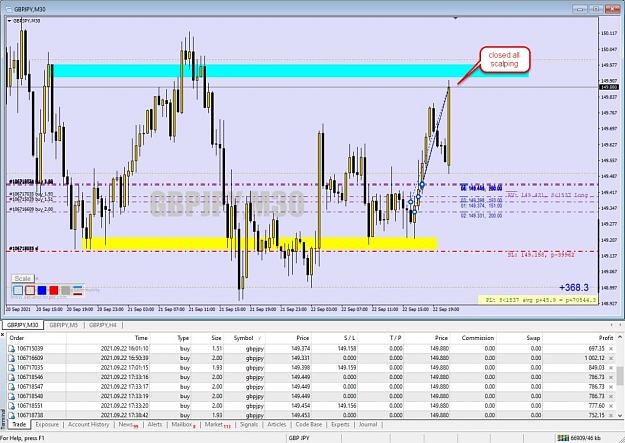This screenshot has height=443, width=625.
Task: Pick the solid blue color swatch
Action: coord(42,290)
